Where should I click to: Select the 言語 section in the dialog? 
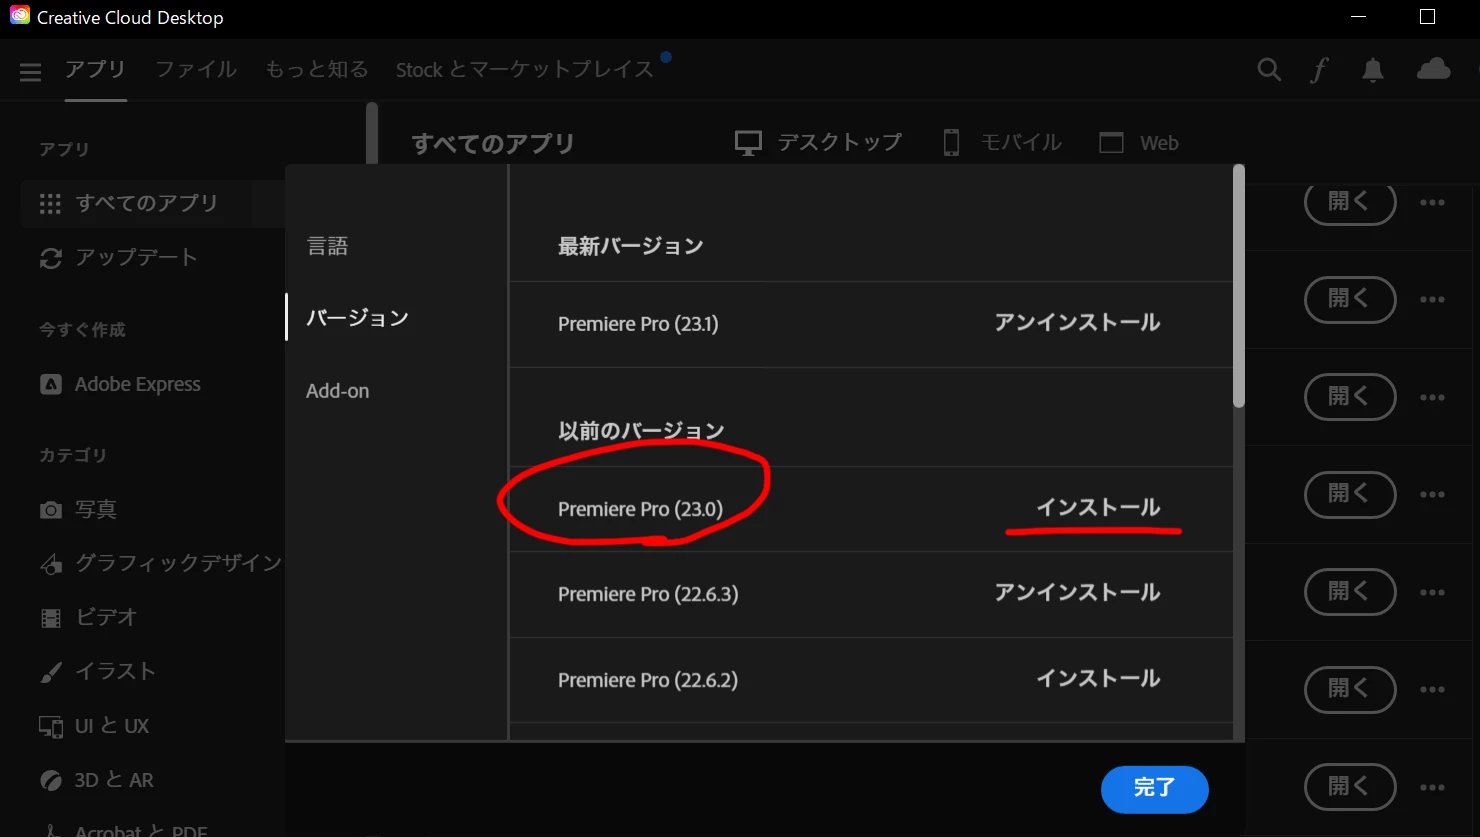[327, 246]
